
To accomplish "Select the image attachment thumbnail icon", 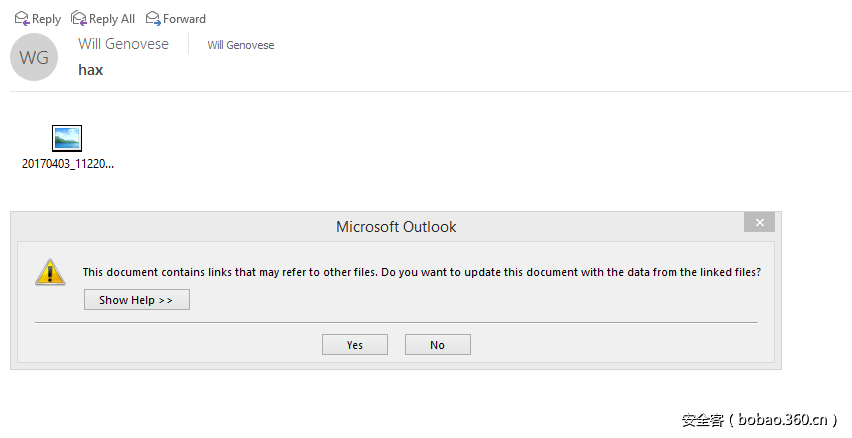I will [x=67, y=138].
